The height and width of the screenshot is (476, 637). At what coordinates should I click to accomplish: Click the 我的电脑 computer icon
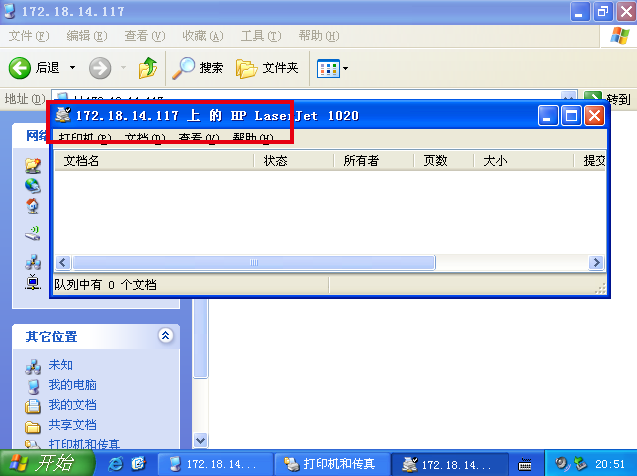tap(33, 386)
